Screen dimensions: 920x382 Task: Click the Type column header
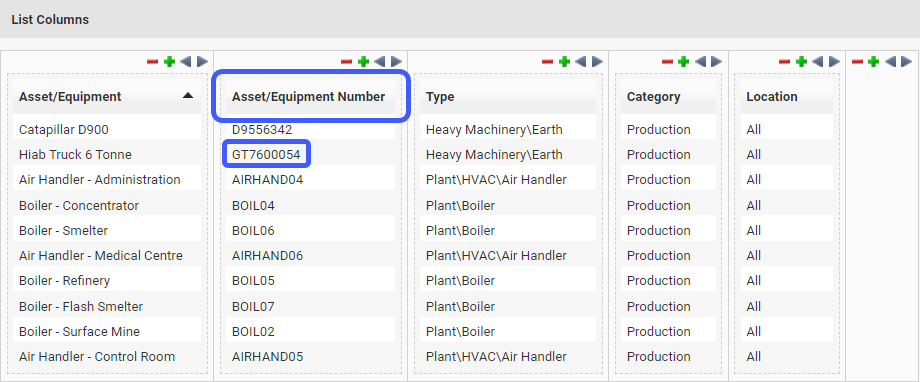click(508, 97)
